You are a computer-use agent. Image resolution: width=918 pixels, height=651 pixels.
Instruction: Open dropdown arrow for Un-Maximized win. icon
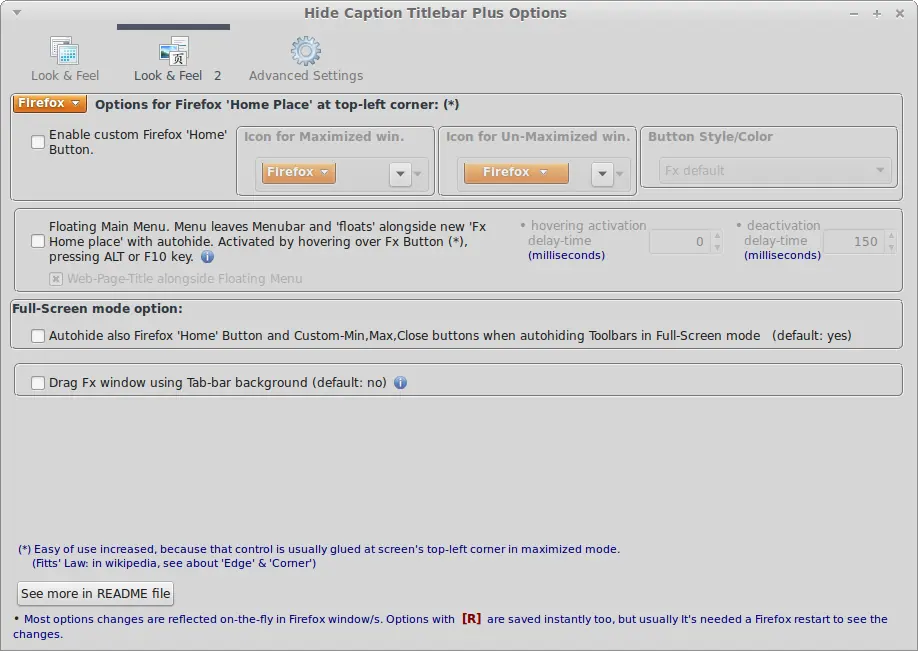coord(602,174)
